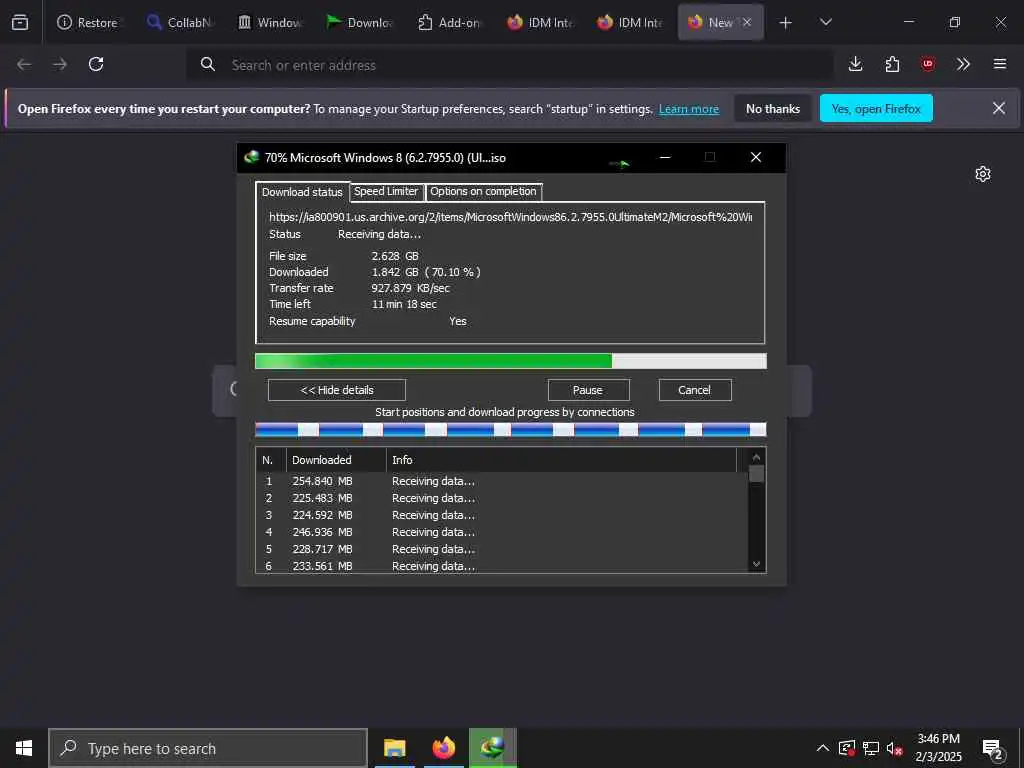Switch to the Add-ons tab
The width and height of the screenshot is (1024, 768).
pyautogui.click(x=449, y=22)
